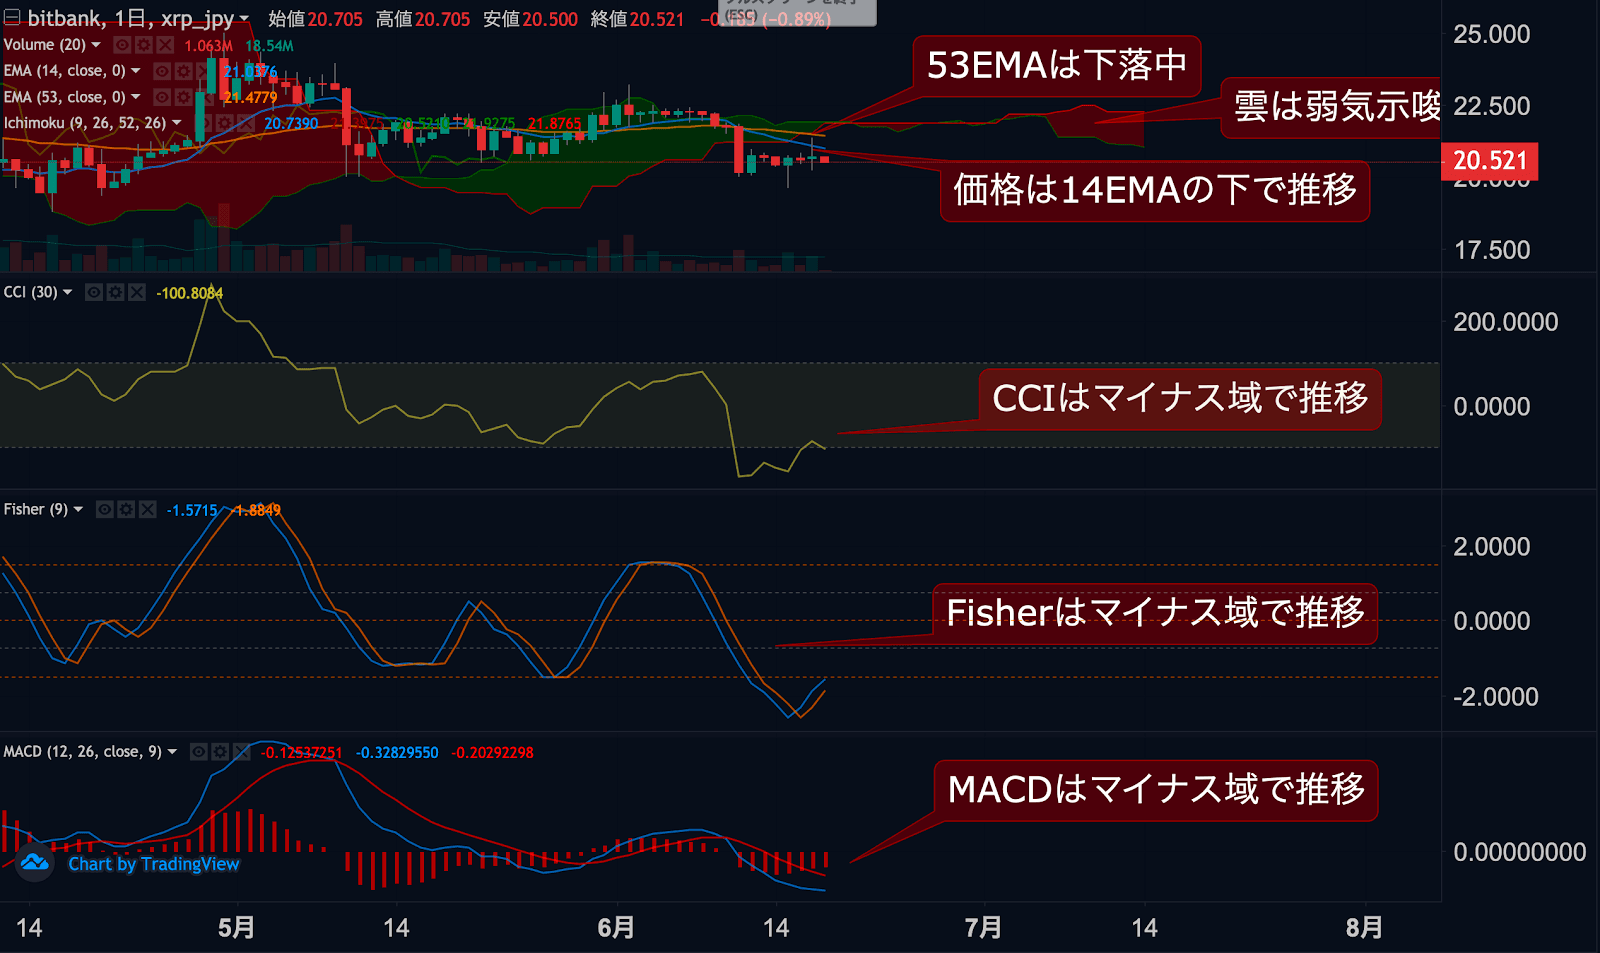This screenshot has width=1600, height=953.
Task: Open Fisher indicator settings gear
Action: click(x=126, y=510)
